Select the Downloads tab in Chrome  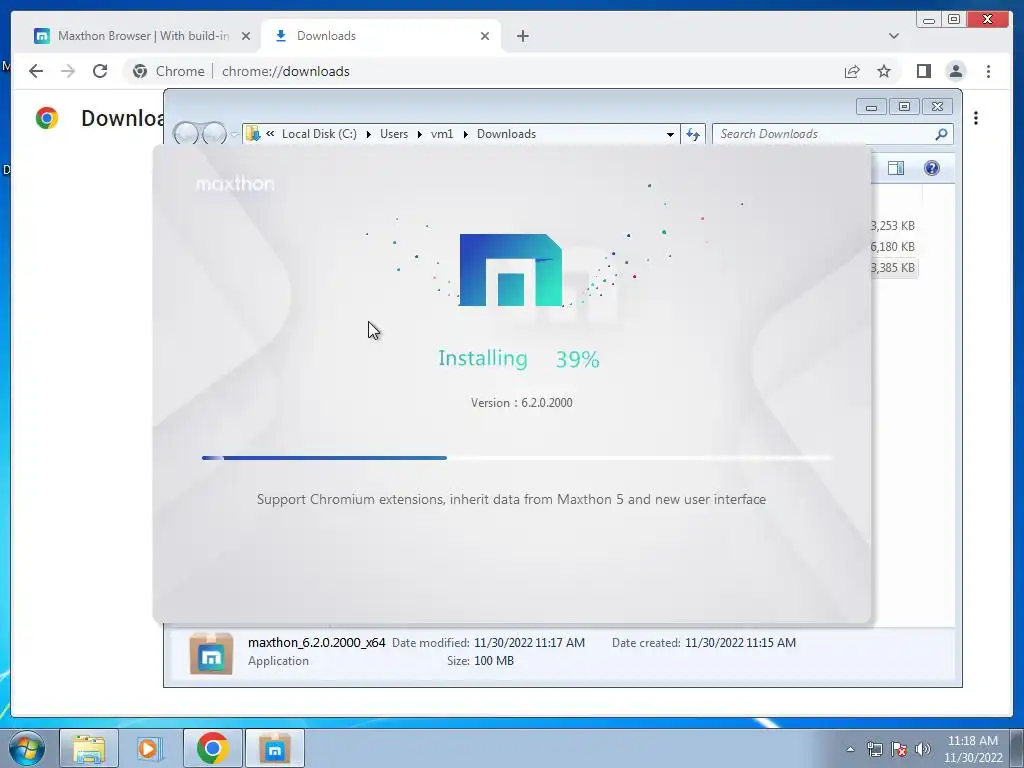(x=382, y=36)
